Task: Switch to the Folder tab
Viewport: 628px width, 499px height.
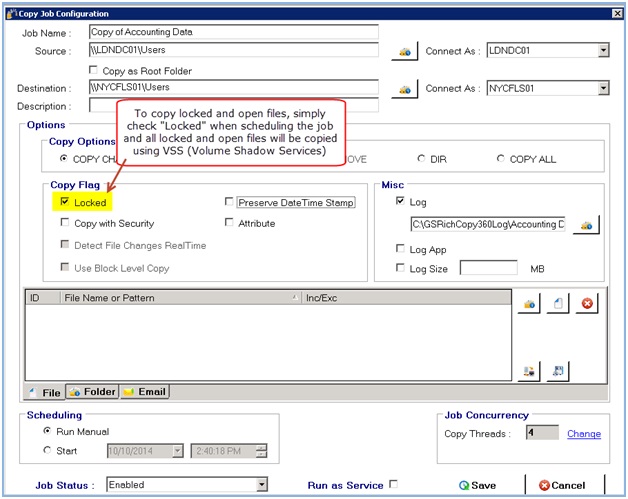Action: 92,392
